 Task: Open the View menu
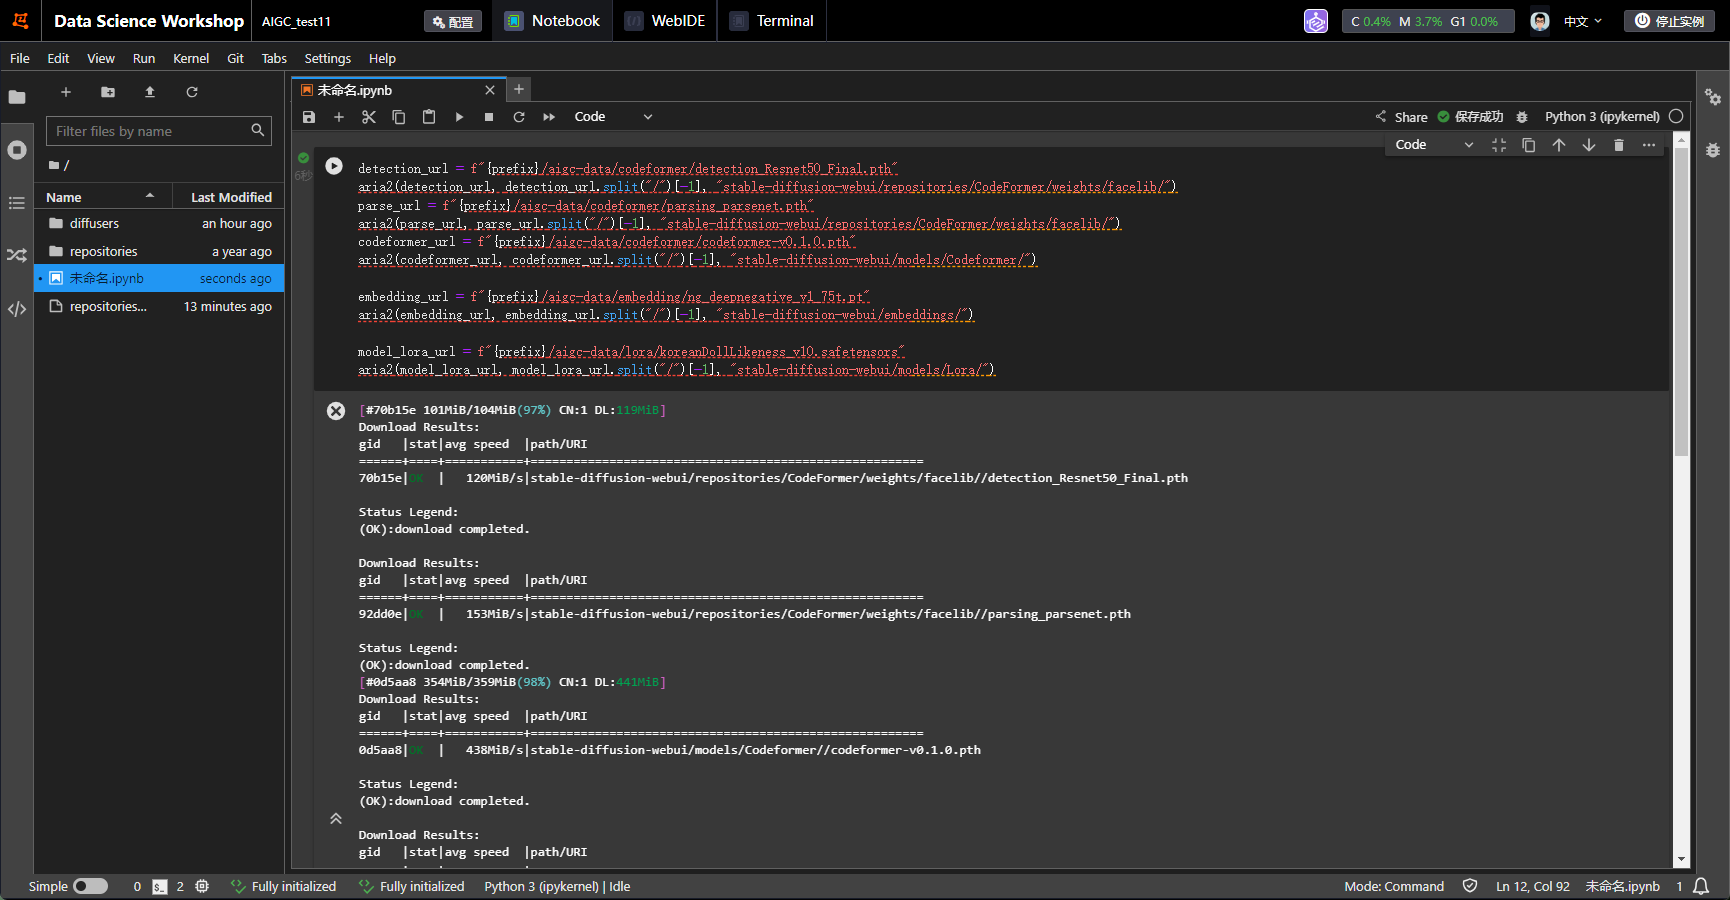coord(101,58)
